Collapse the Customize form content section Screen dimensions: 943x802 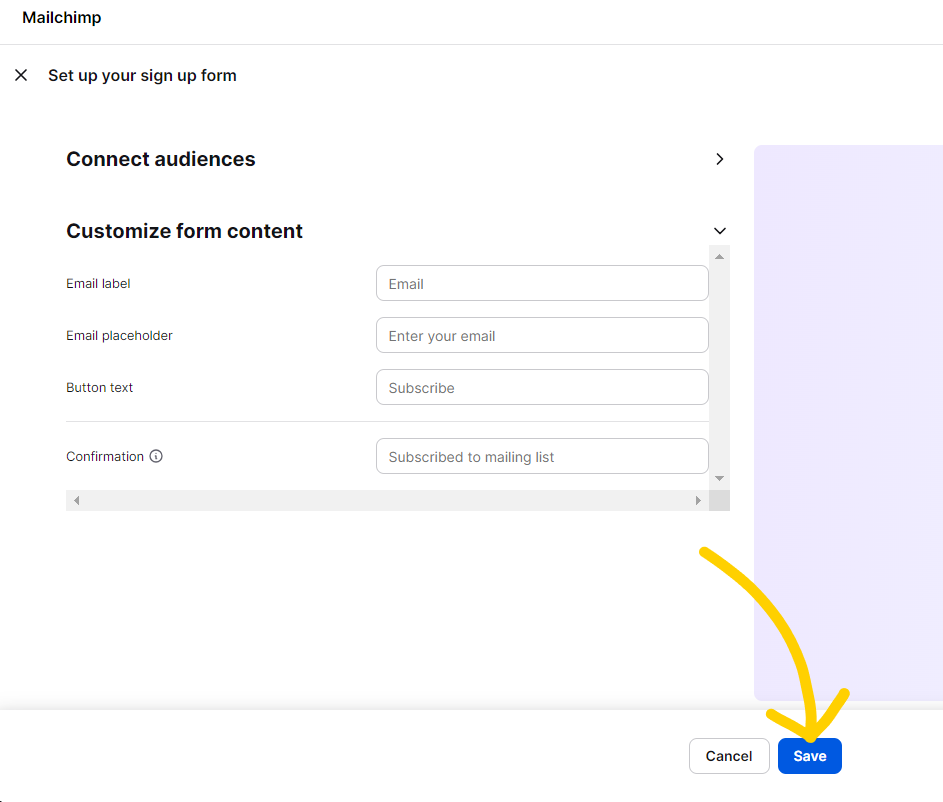[x=719, y=231]
